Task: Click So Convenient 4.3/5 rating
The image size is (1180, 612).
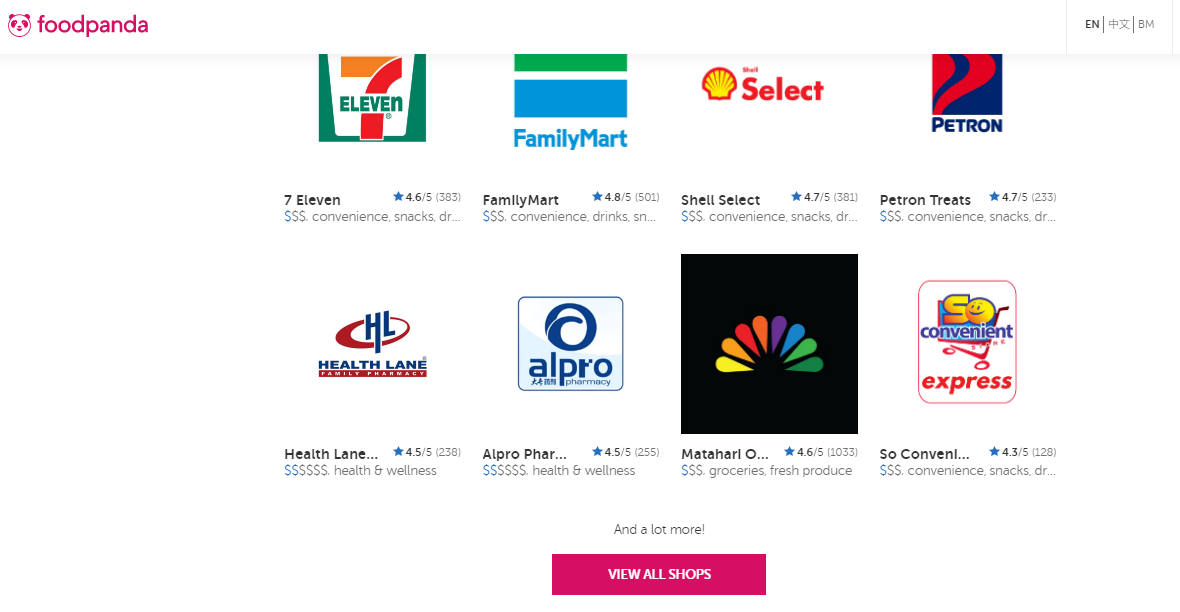Action: (x=1023, y=452)
